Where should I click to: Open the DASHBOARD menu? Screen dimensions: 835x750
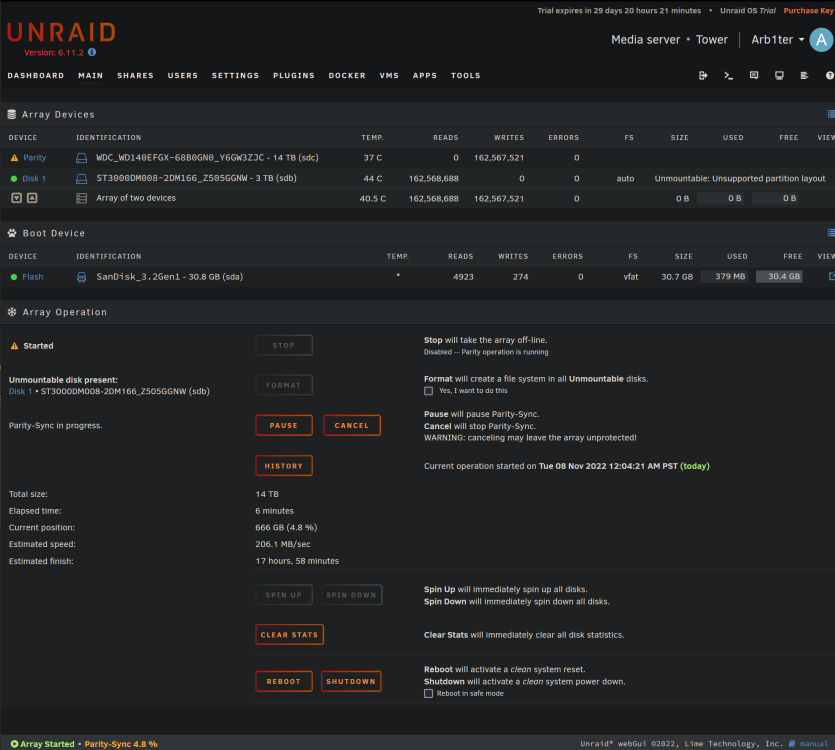(x=36, y=76)
